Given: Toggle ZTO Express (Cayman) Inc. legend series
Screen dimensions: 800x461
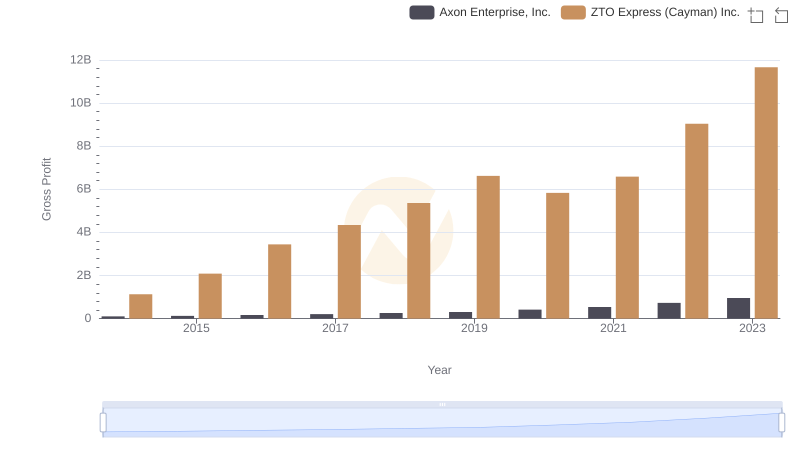Looking at the screenshot, I should click(x=650, y=12).
